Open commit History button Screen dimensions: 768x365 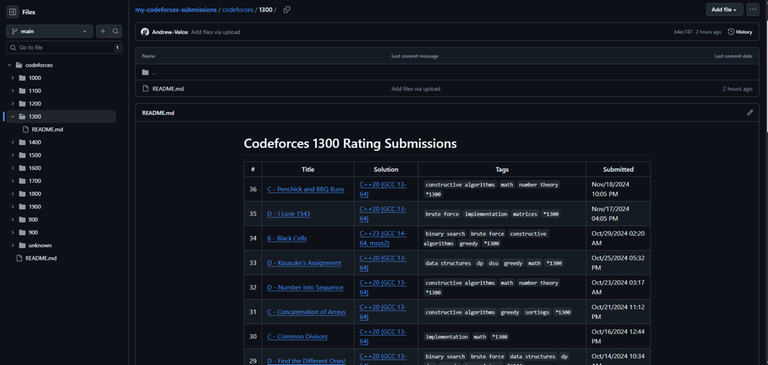click(740, 32)
